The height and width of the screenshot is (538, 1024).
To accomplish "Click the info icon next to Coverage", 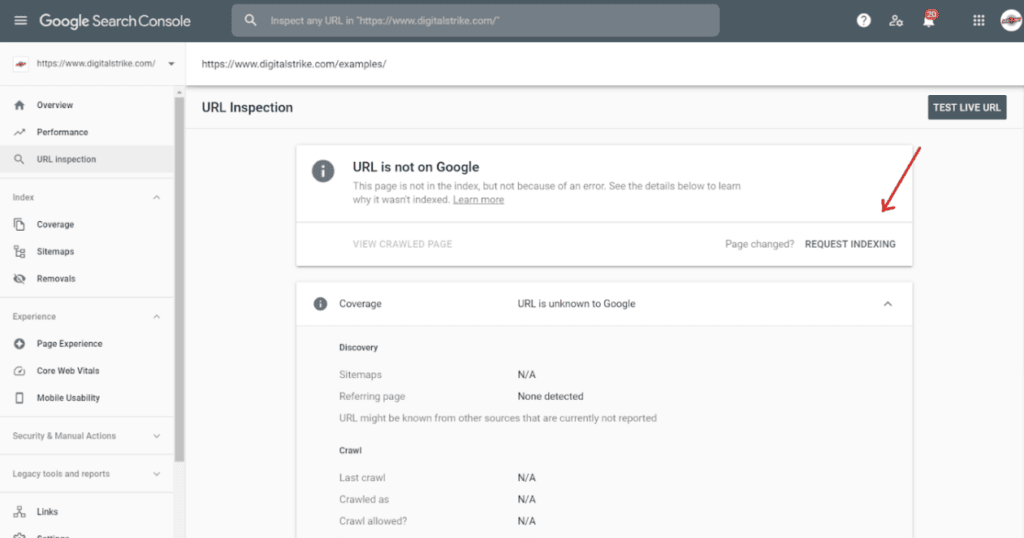I will pyautogui.click(x=320, y=304).
